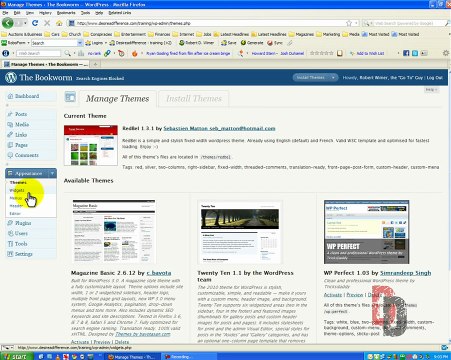
Task: Select the Manage Themes tab
Action: click(117, 99)
